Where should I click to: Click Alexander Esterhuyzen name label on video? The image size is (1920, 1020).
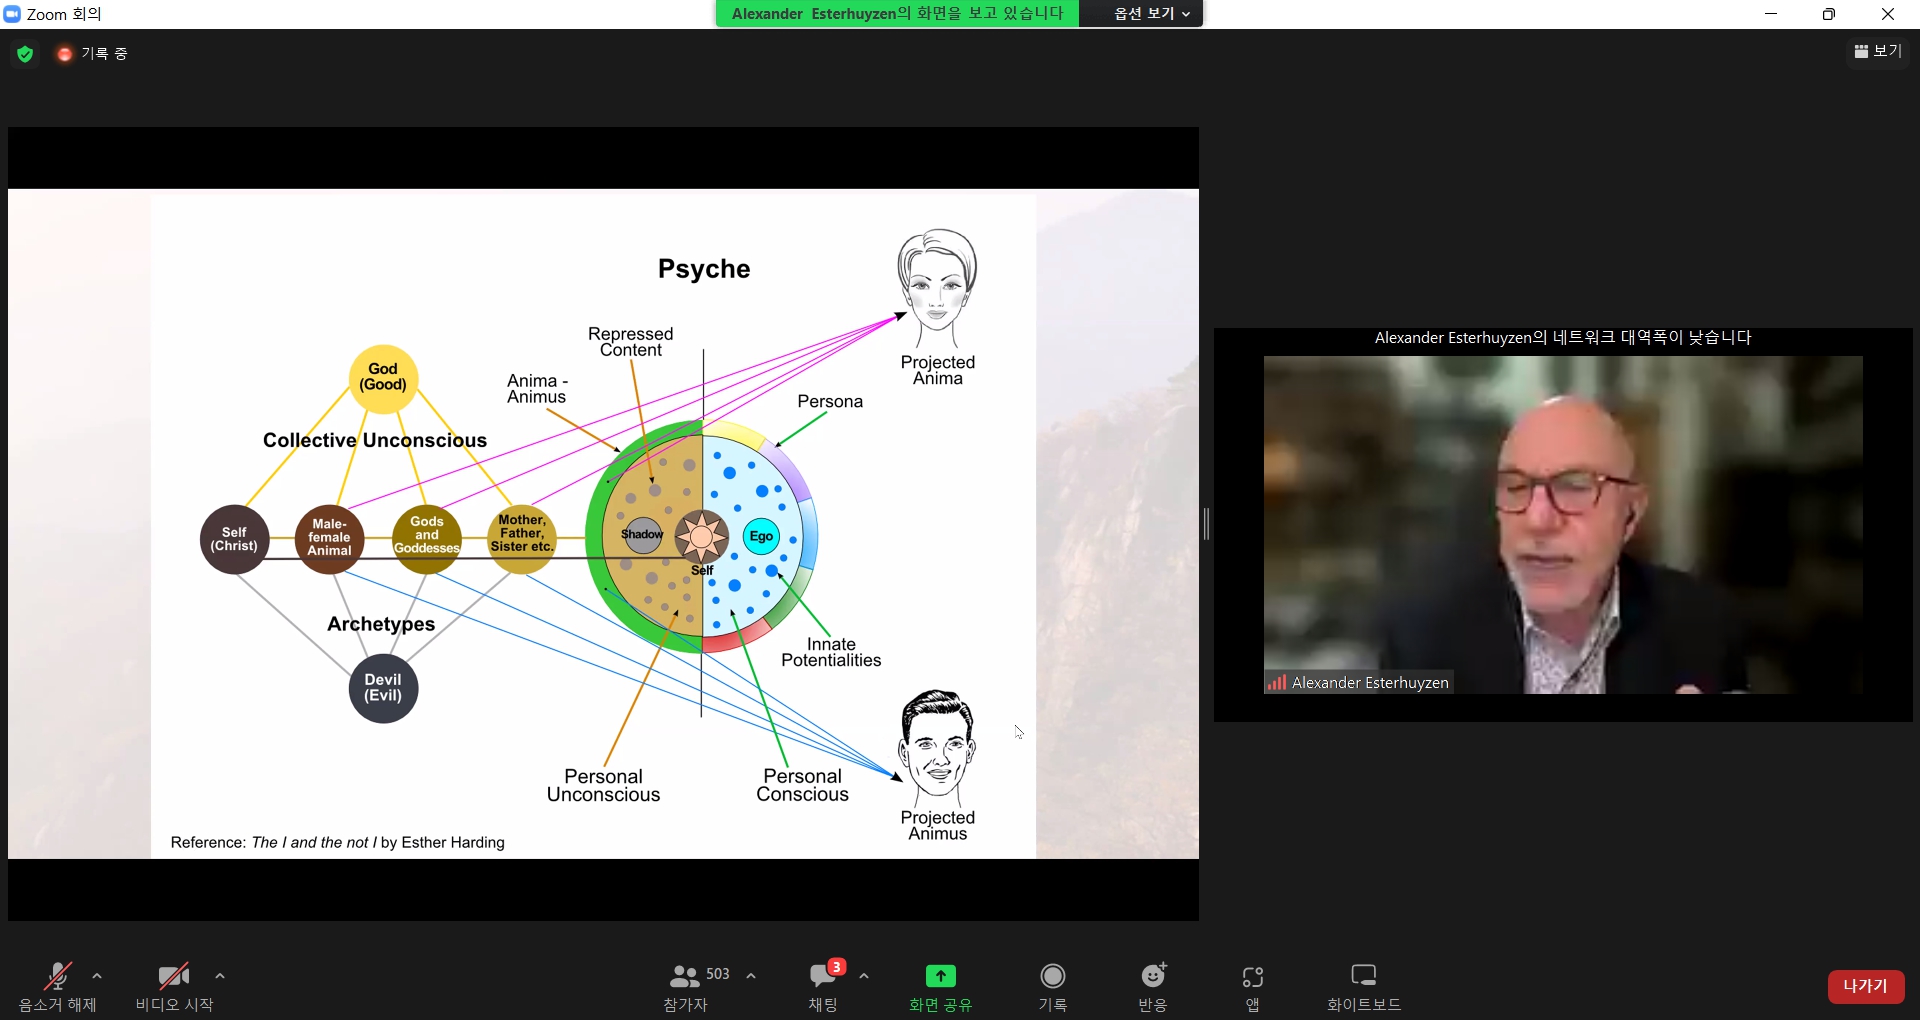[x=1370, y=683]
